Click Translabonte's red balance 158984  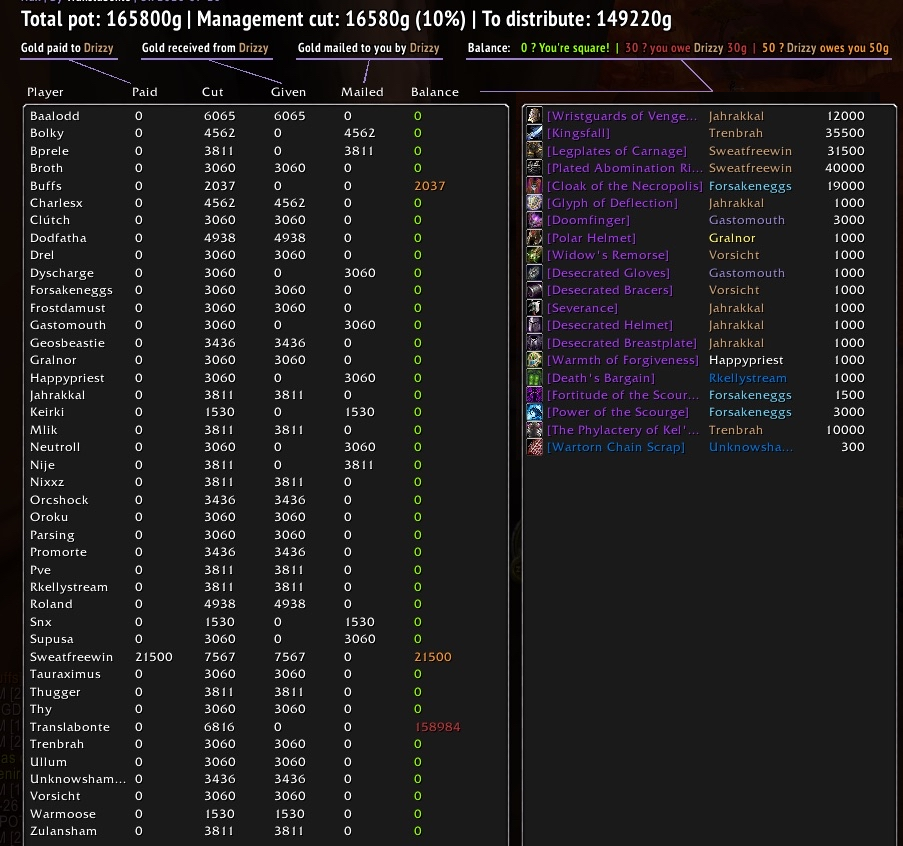click(x=437, y=727)
